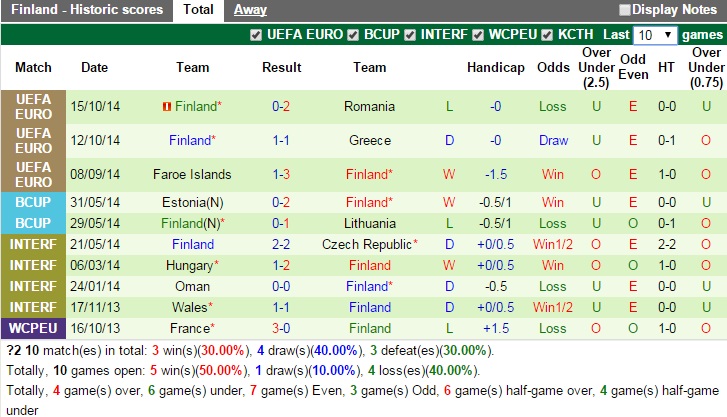Uncheck the UEFA EURO filter checkbox
727x417 pixels.
point(256,35)
